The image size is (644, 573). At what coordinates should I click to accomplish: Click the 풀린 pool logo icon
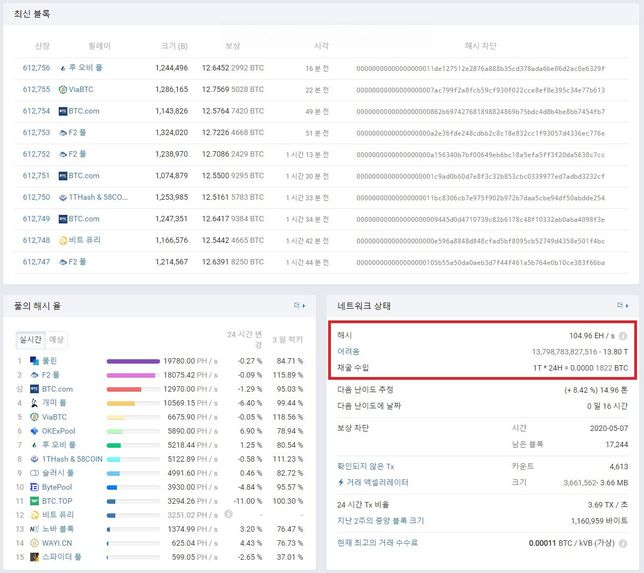34,361
